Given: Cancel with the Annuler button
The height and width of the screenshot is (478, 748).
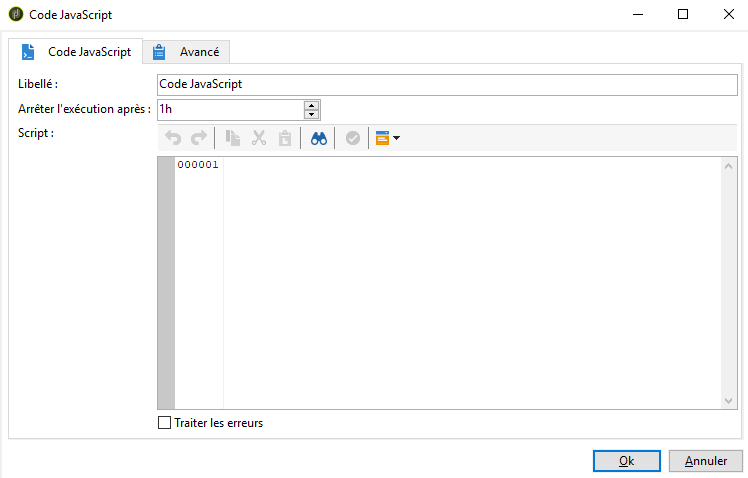Looking at the screenshot, I should click(x=706, y=461).
